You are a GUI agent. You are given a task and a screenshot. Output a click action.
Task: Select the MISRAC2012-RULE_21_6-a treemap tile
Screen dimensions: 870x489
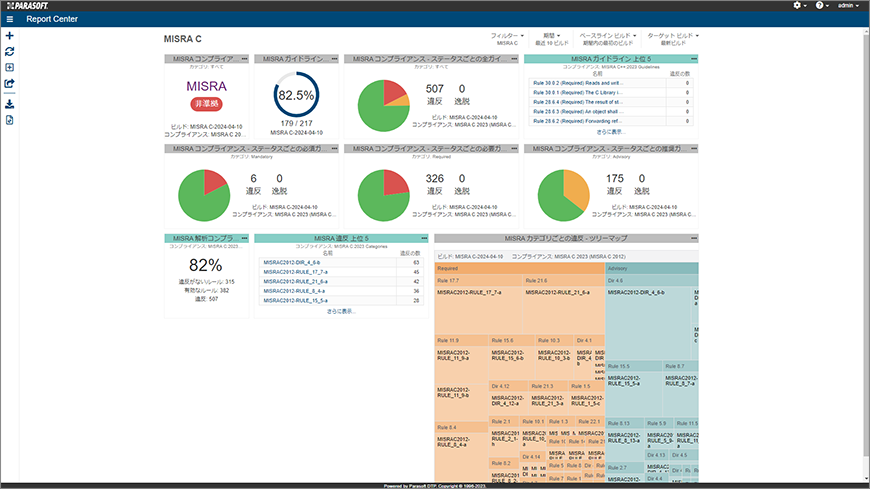coord(564,310)
